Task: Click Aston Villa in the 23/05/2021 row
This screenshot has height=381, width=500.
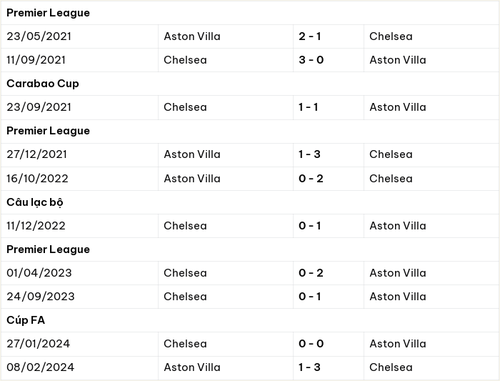Action: tap(192, 36)
